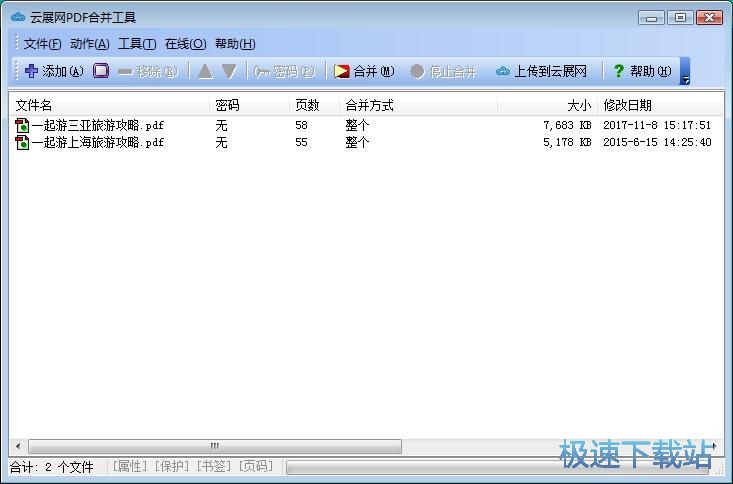Click the [书签] status bar indicator

coord(214,466)
